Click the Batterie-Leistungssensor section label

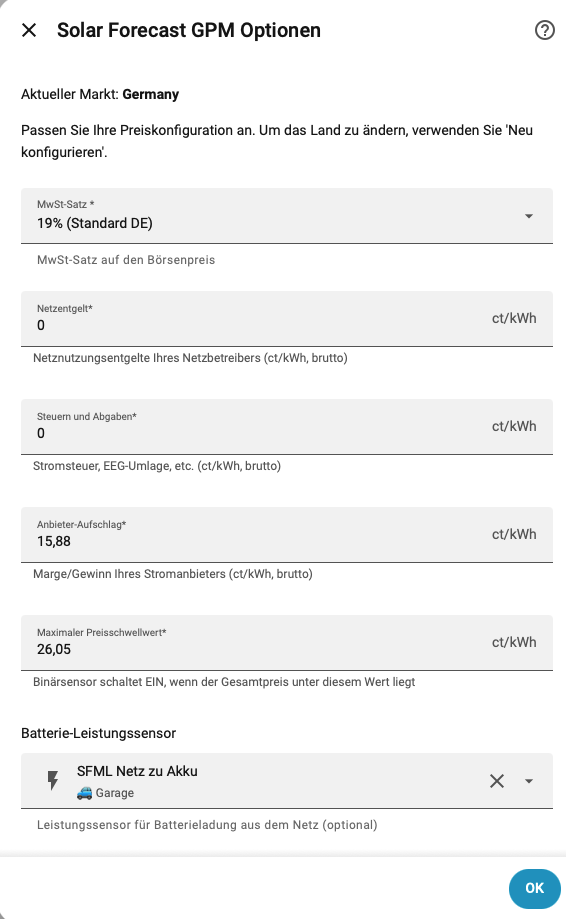98,733
